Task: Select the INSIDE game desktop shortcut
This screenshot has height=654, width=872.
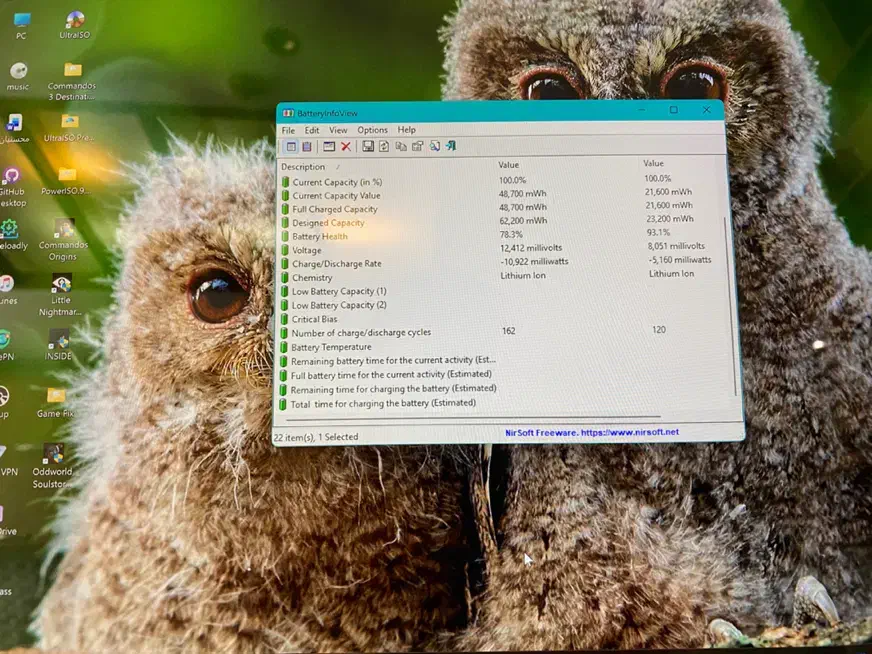Action: [58, 345]
